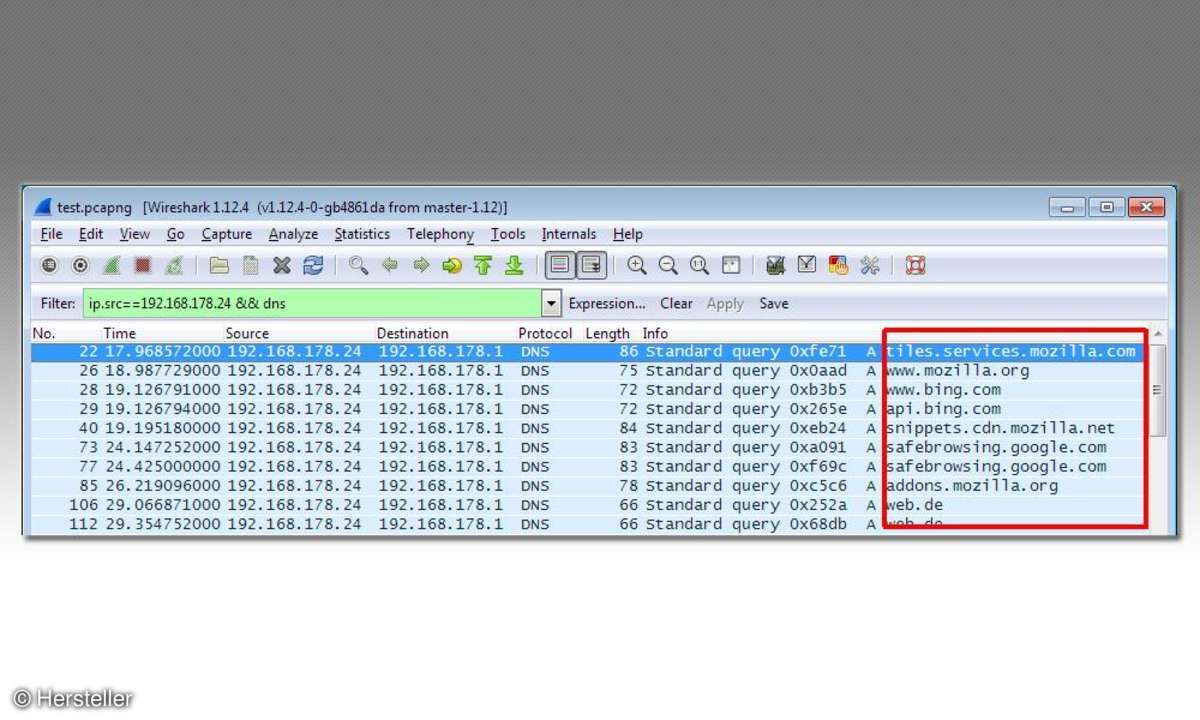The height and width of the screenshot is (720, 1200).
Task: Open the capture interfaces list icon
Action: point(49,265)
